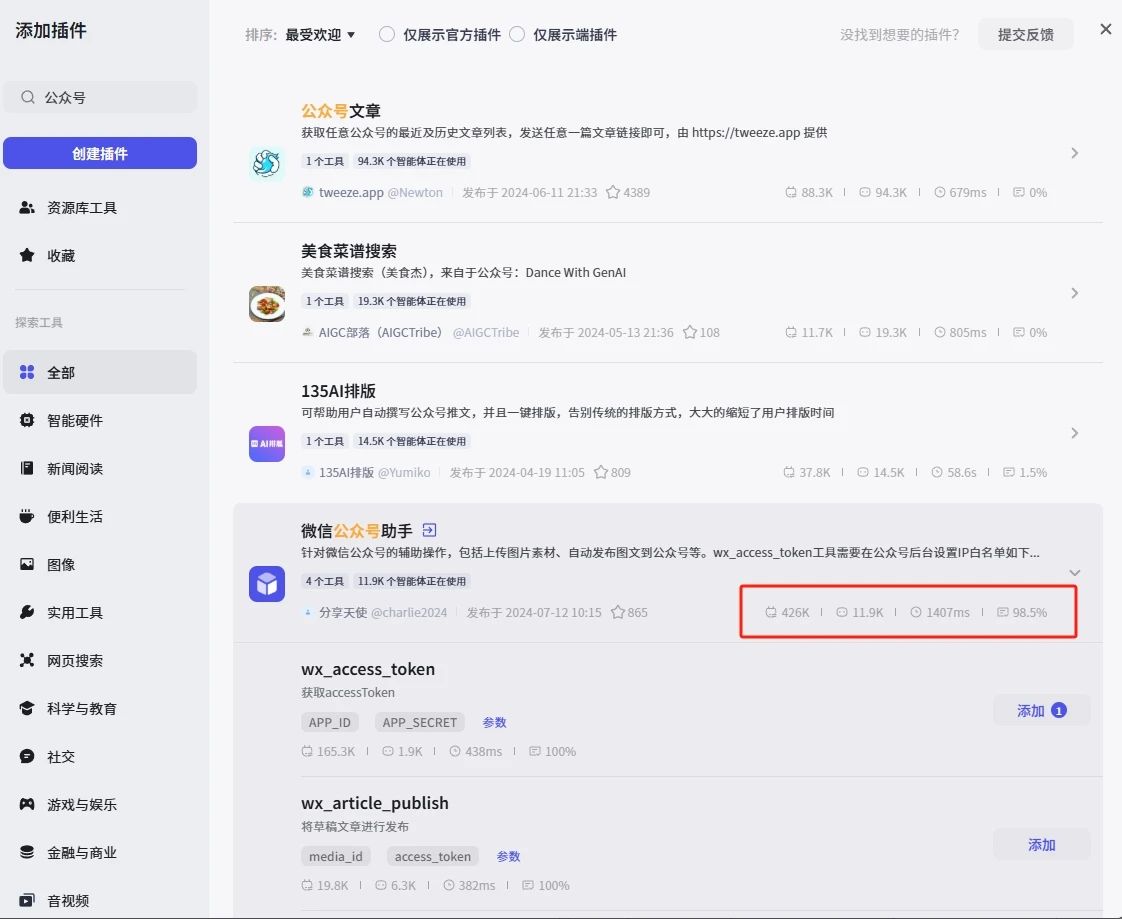
Task: Add the wx_access_token tool
Action: 1042,711
